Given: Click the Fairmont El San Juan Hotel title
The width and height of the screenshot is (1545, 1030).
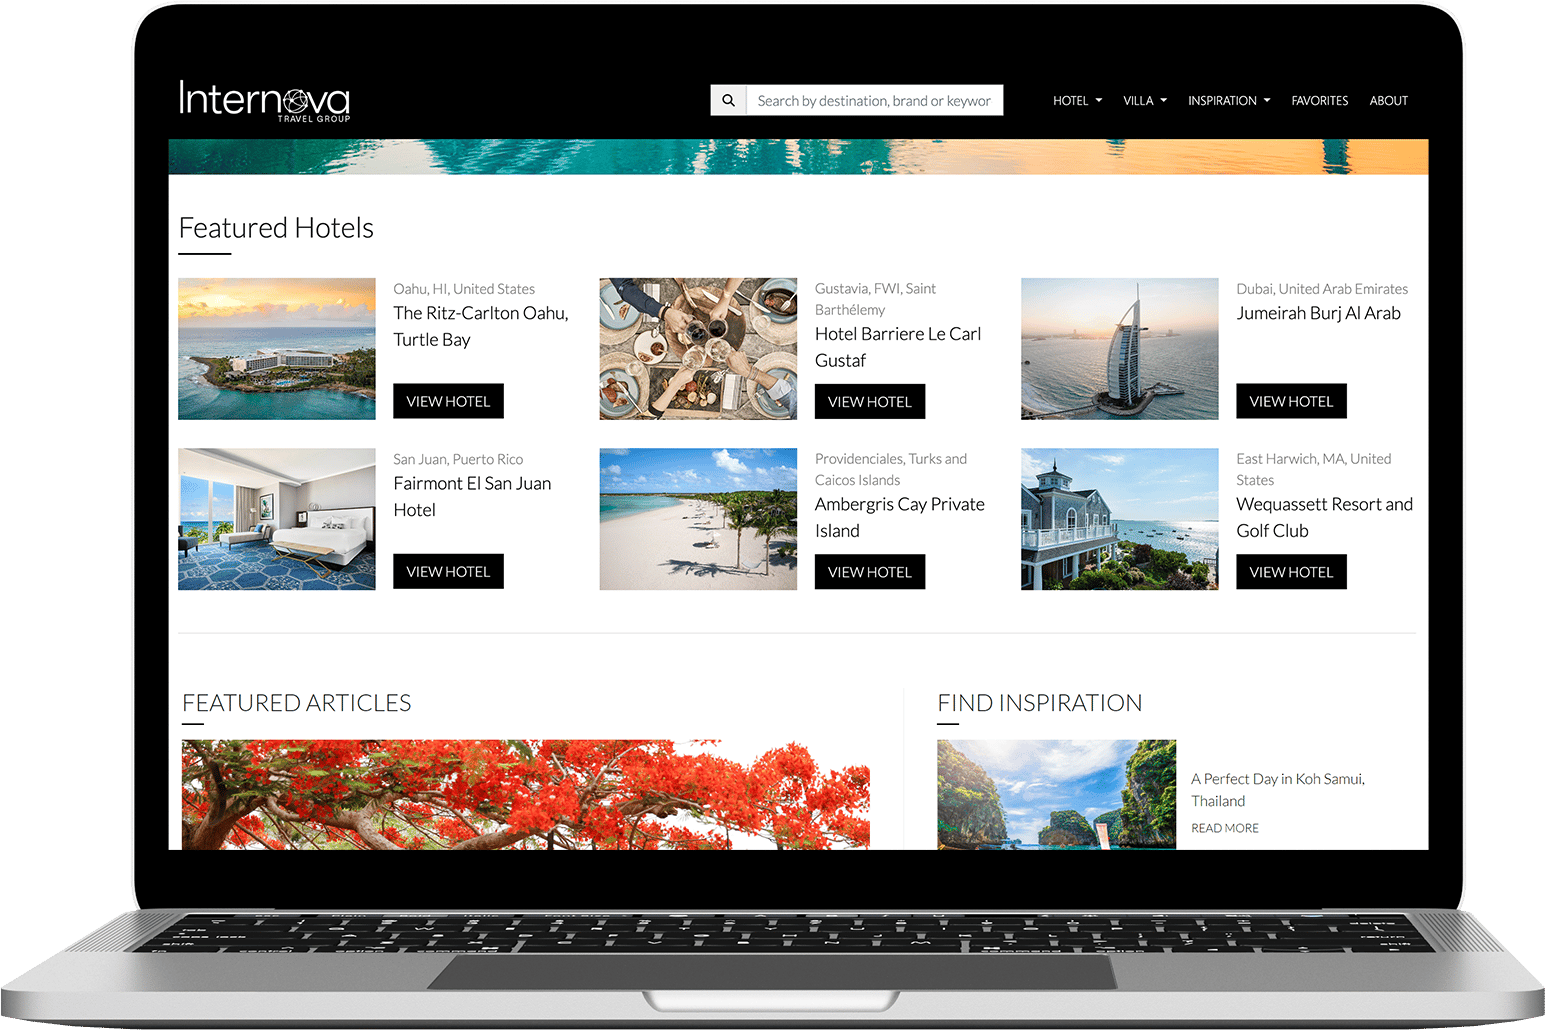Looking at the screenshot, I should 472,496.
